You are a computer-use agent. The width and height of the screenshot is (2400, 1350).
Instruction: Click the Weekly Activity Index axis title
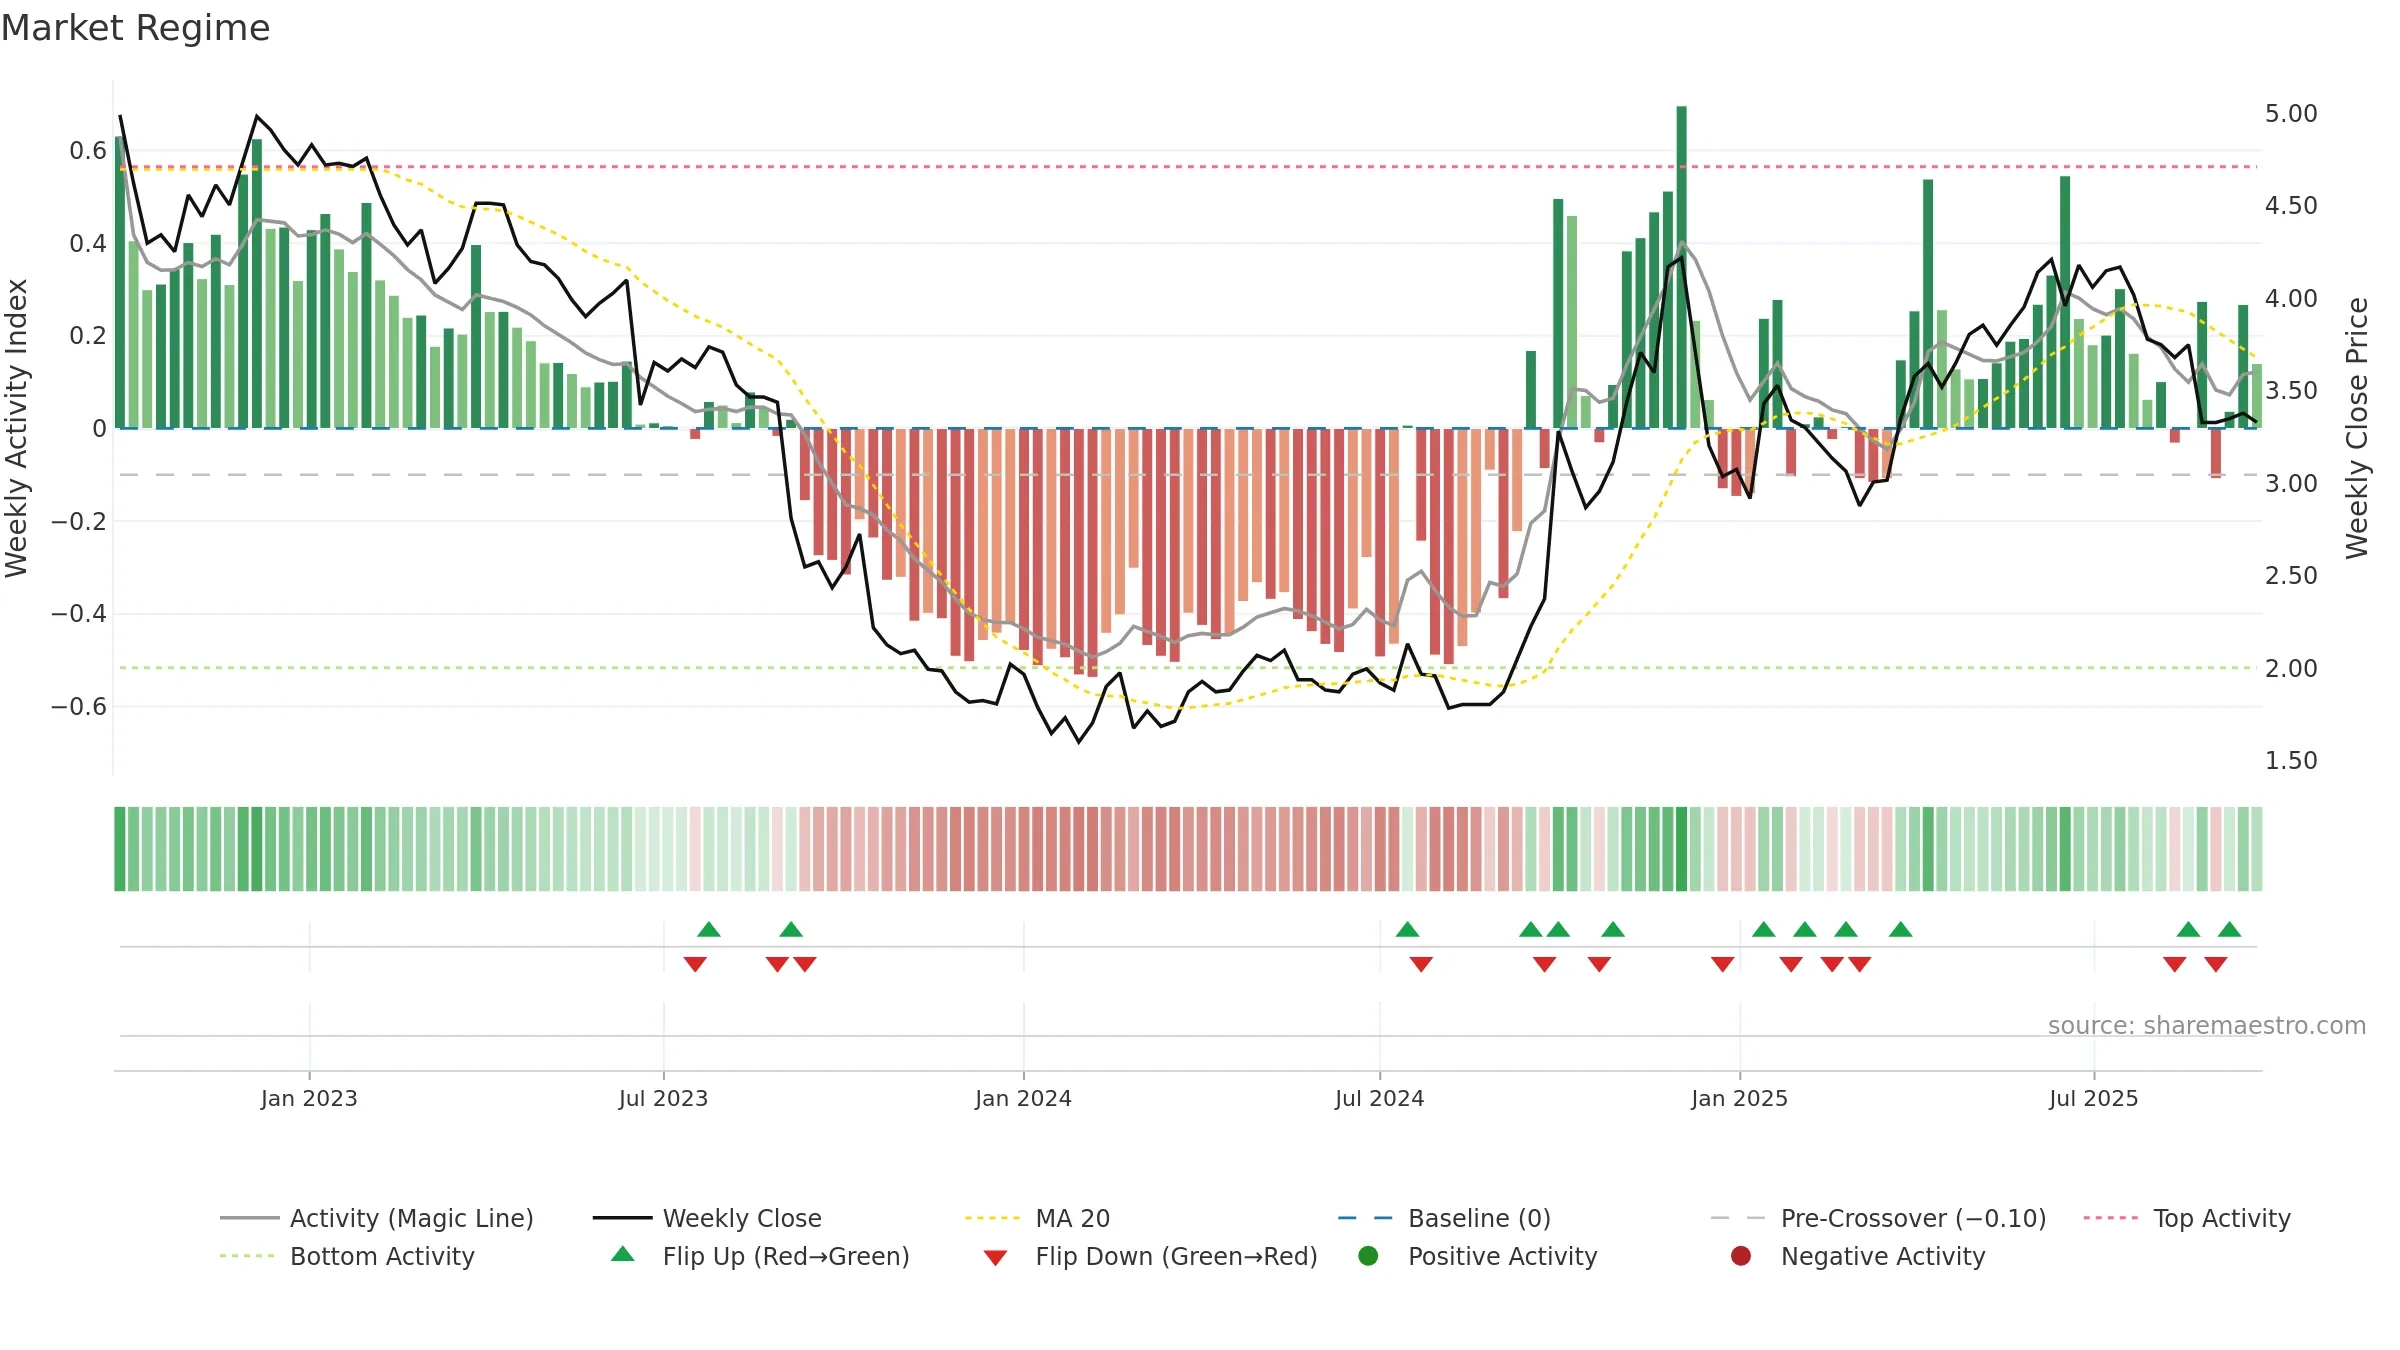(x=17, y=428)
